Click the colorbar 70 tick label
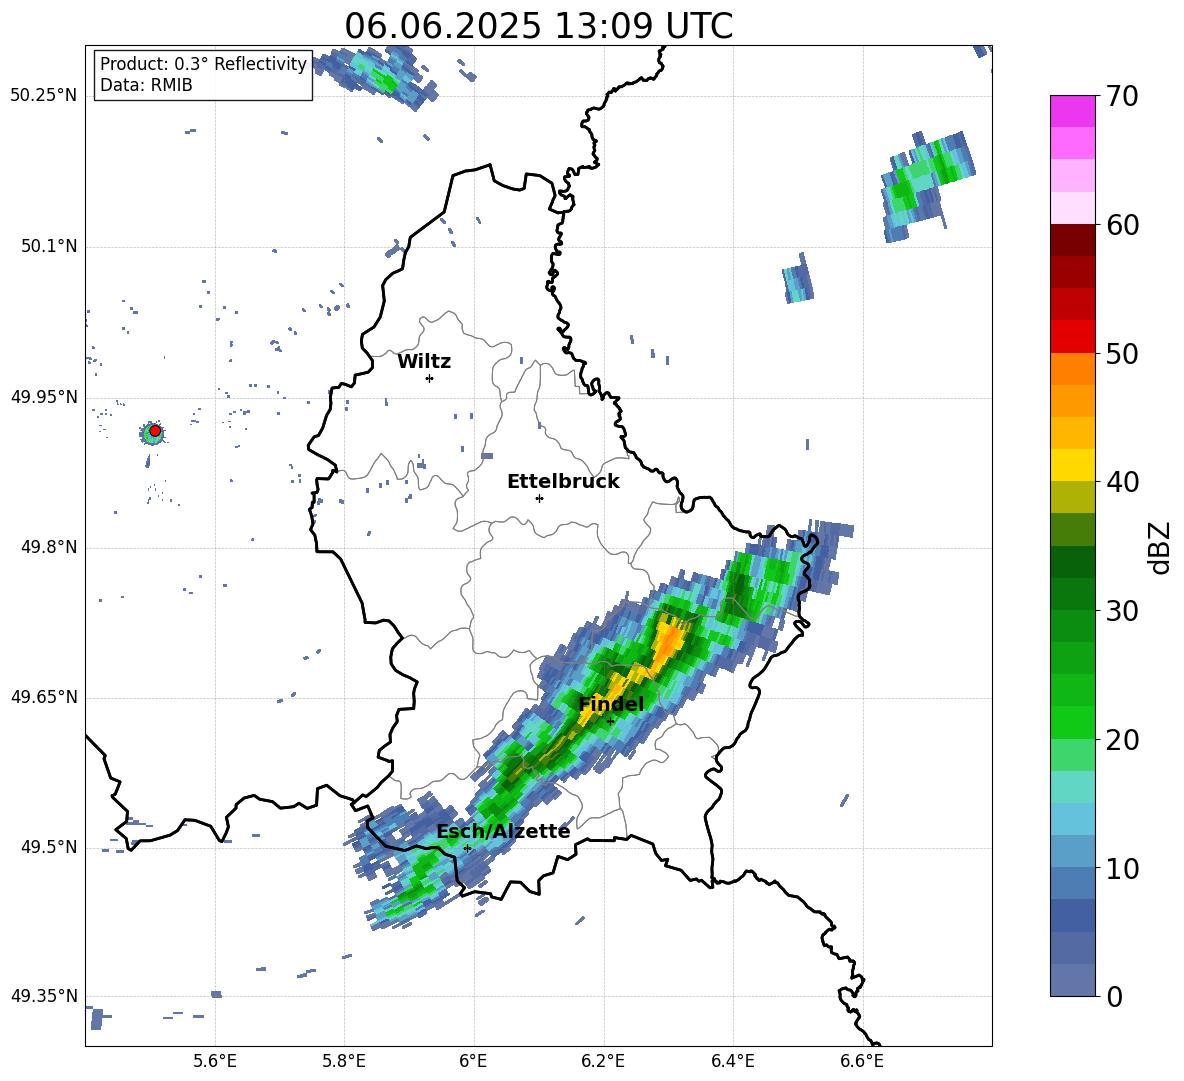The height and width of the screenshot is (1081, 1184). coord(1122,96)
